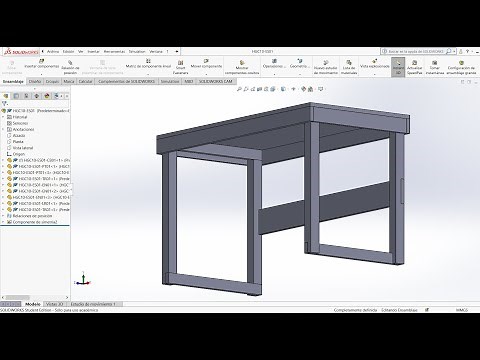Launch Smart Fasteners tool

(180, 67)
